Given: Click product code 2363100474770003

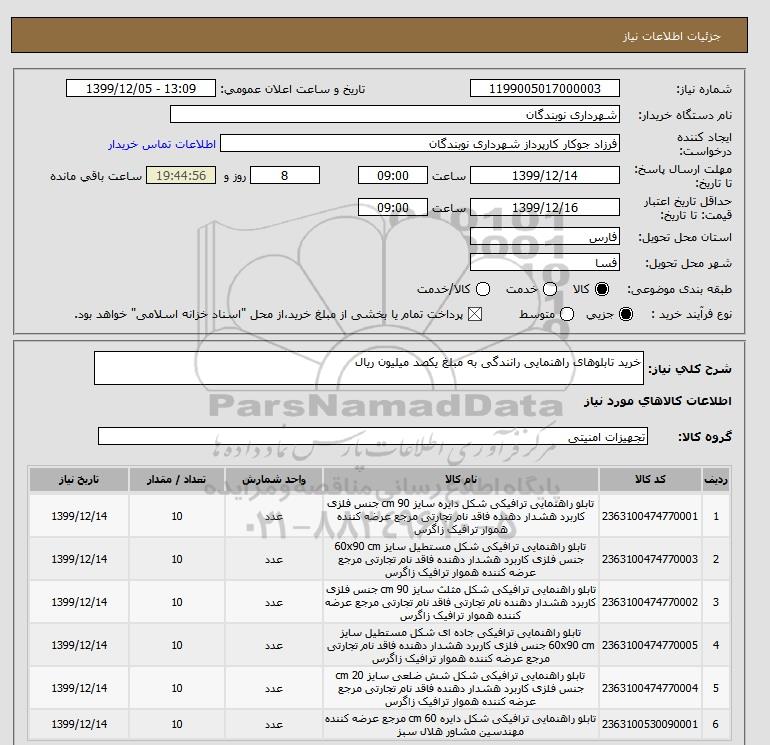Looking at the screenshot, I should [650, 559].
